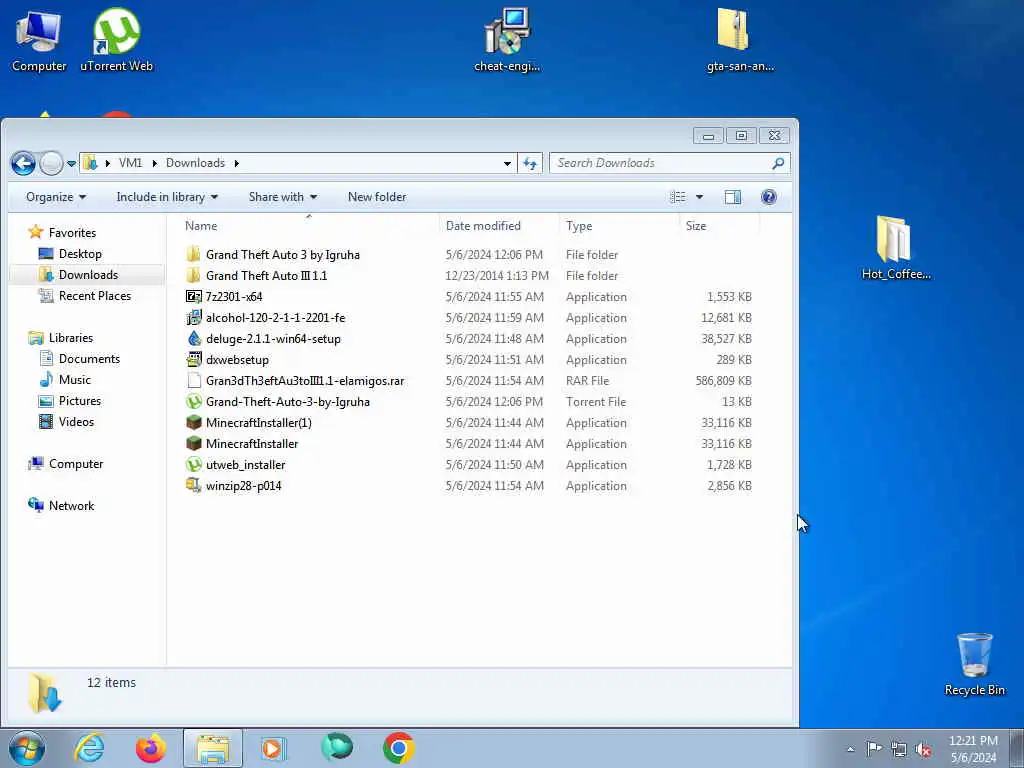Open Action Center flag tray icon
Viewport: 1024px width, 768px height.
[874, 748]
